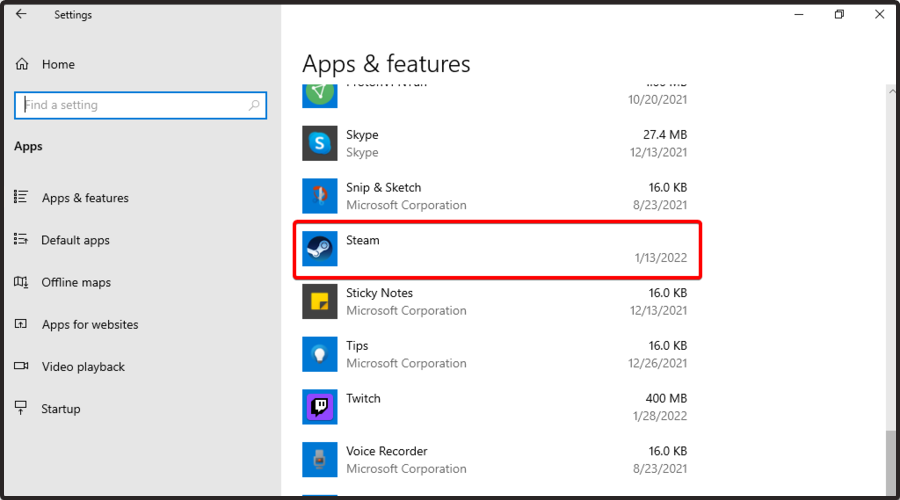Restore down the Settings window

click(839, 14)
